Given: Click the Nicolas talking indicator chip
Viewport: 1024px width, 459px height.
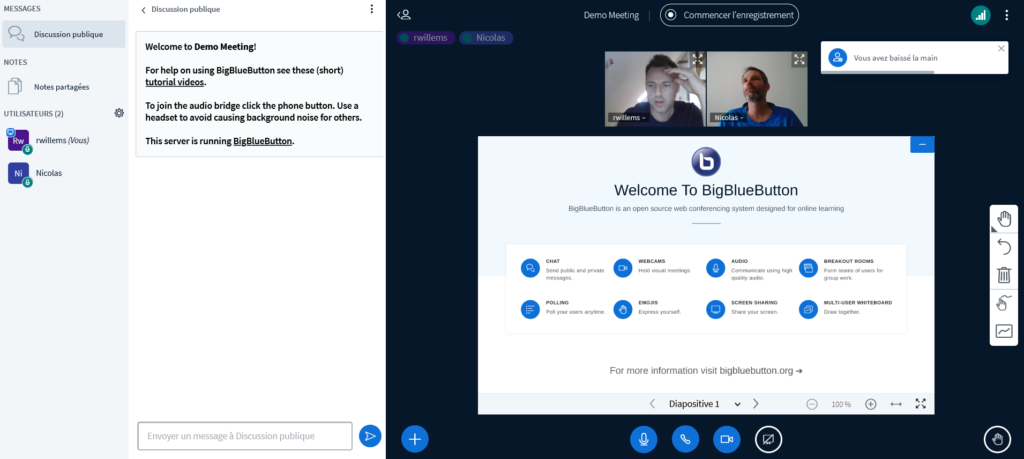Looking at the screenshot, I should [x=486, y=38].
